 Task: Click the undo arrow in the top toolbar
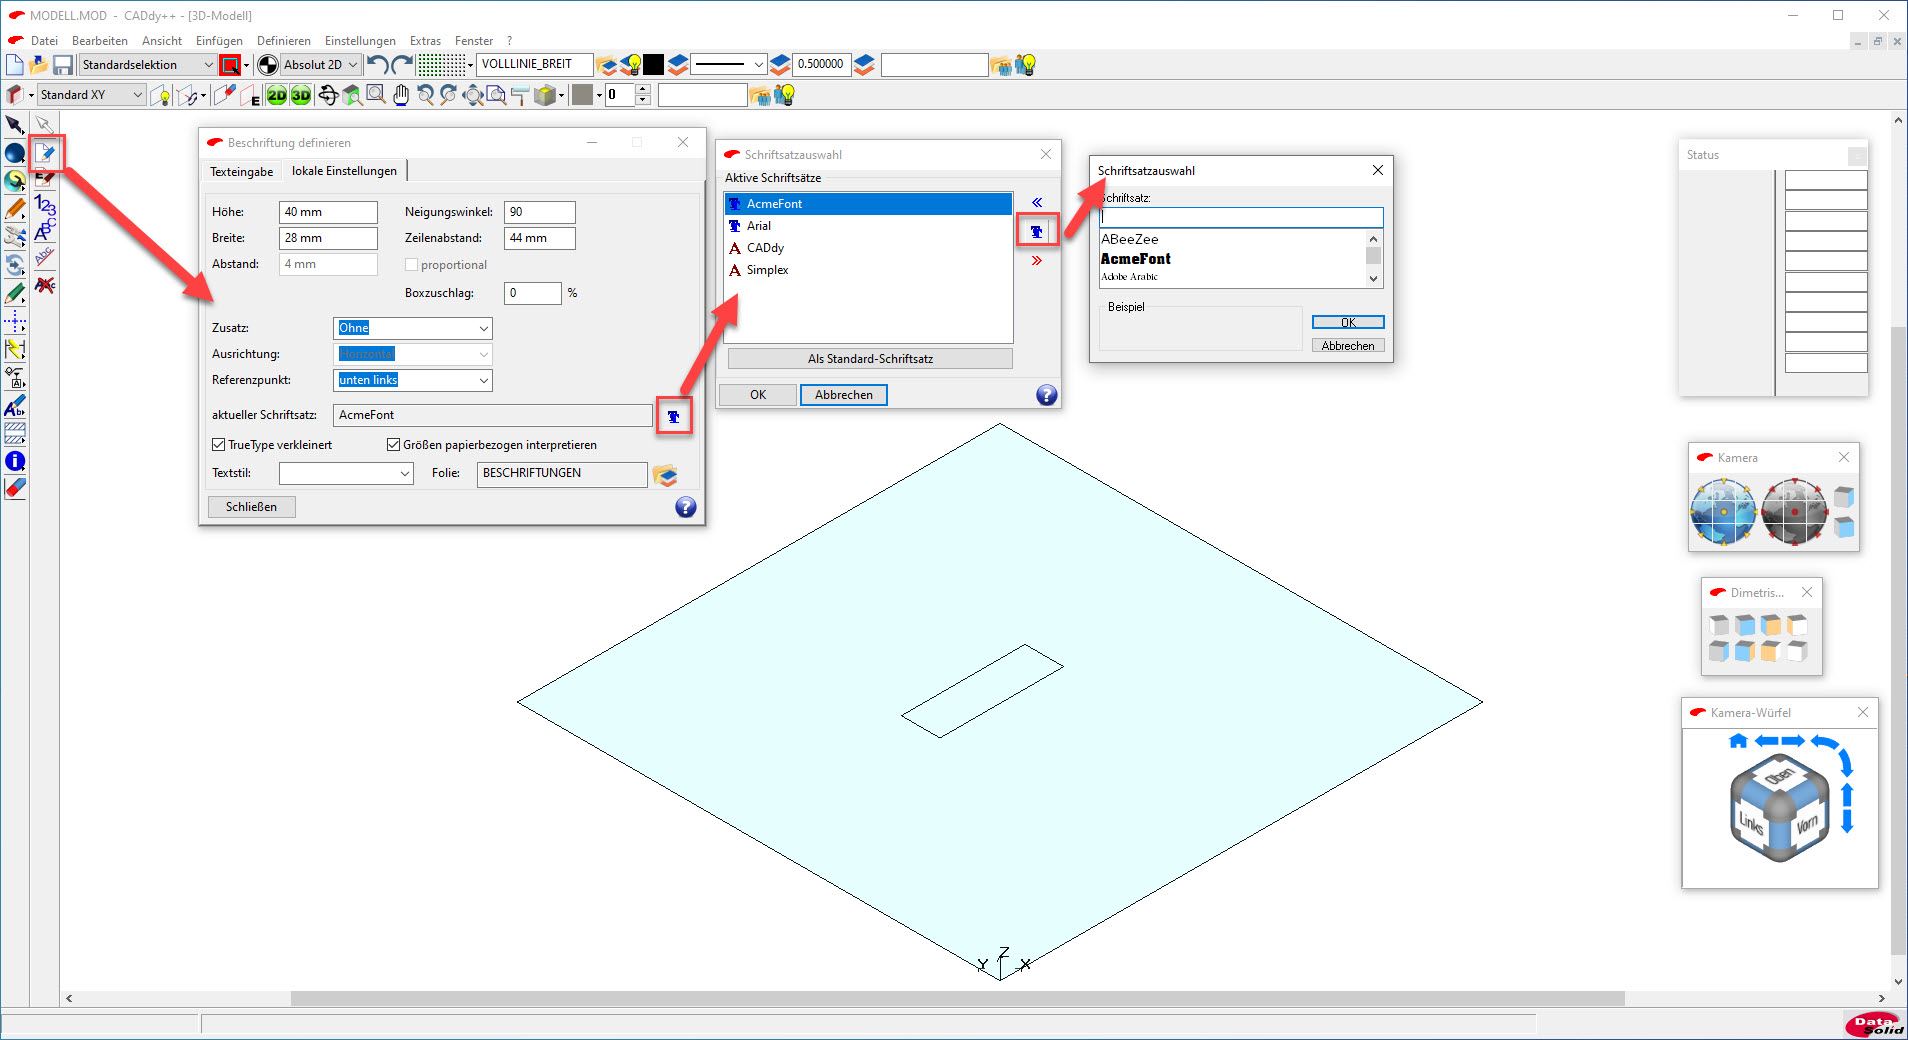[x=377, y=65]
